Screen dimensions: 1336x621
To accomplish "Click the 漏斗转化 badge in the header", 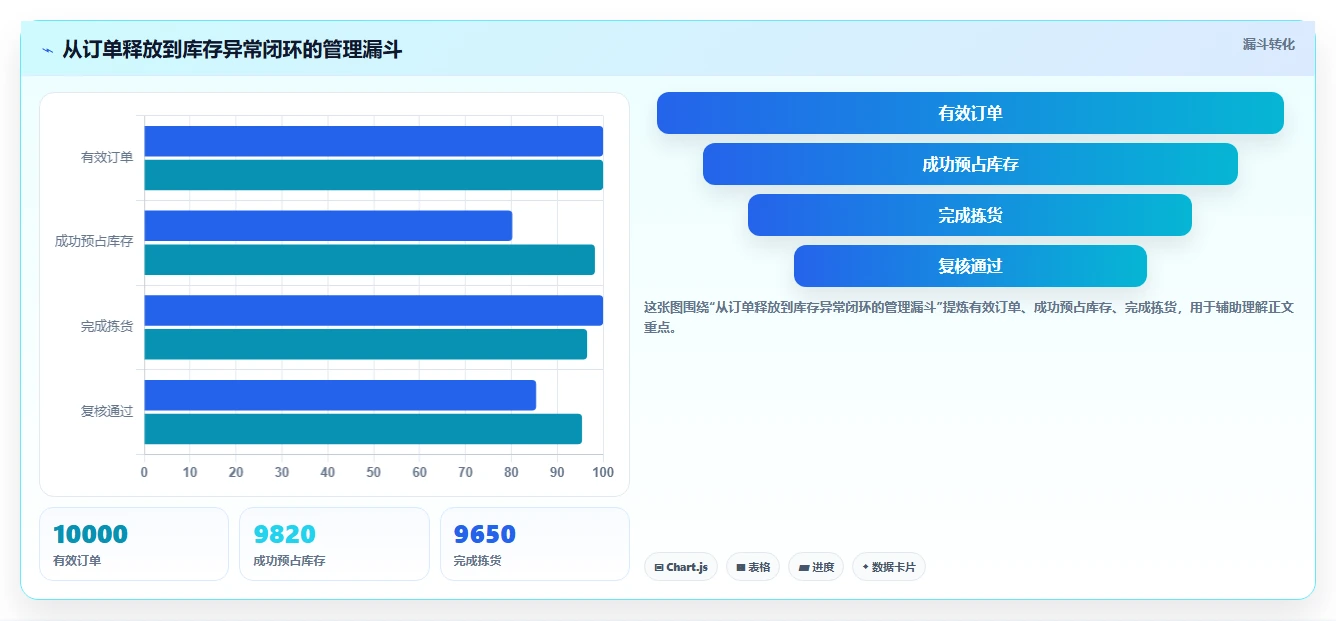I will coord(1268,45).
